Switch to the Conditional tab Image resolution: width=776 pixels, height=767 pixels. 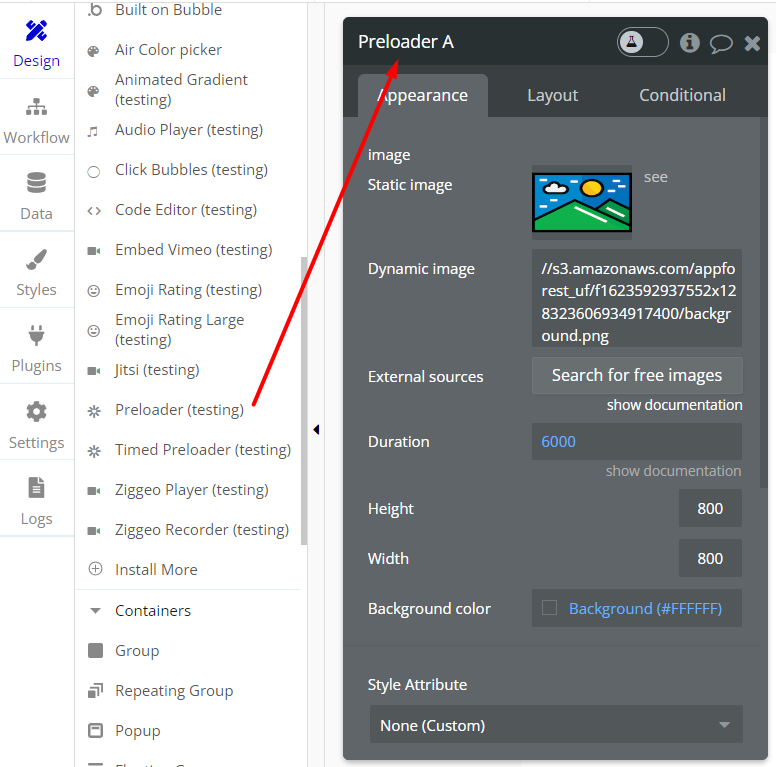pos(682,95)
